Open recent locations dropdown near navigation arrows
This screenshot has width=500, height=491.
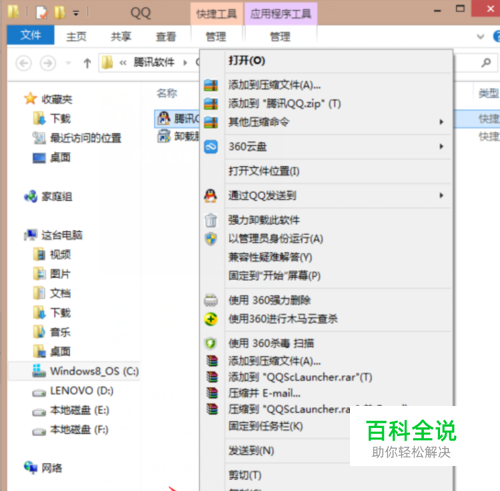tap(68, 63)
